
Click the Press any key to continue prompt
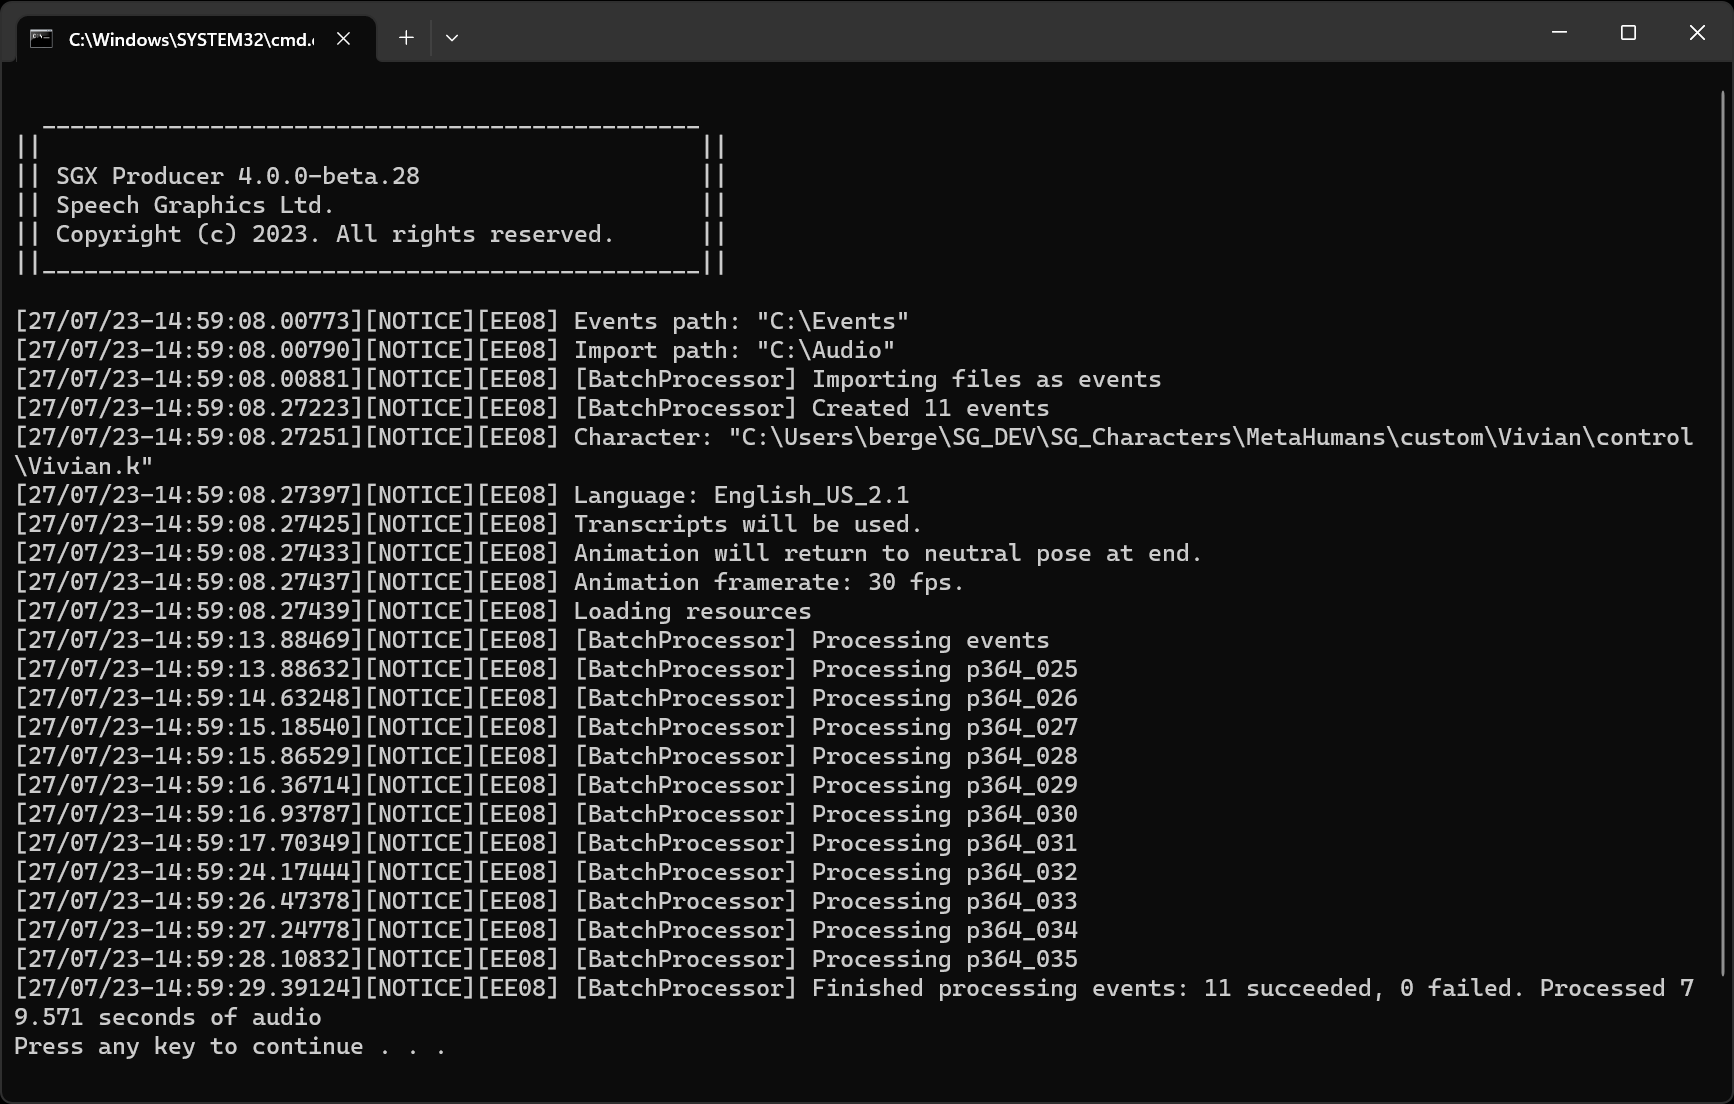230,1046
